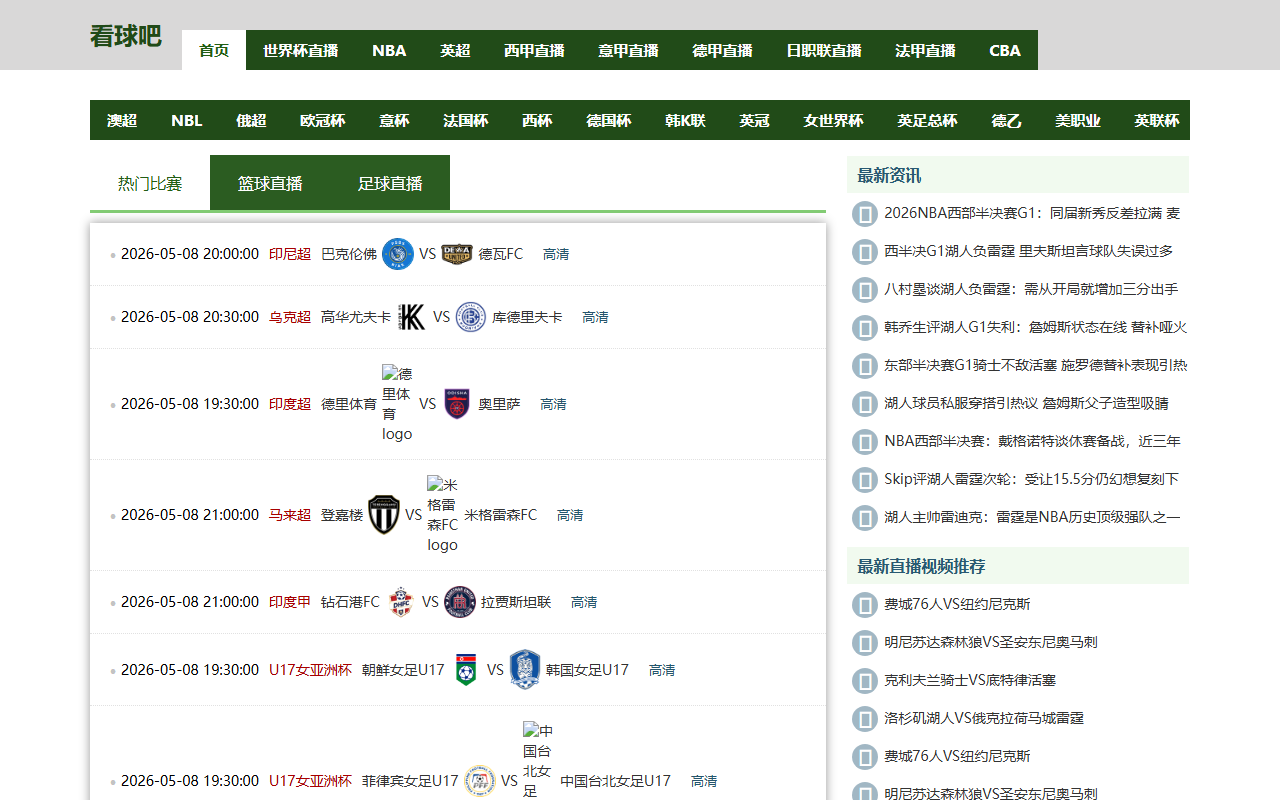Viewport: 1280px width, 800px height.
Task: Click the 库德里夫卡 team logo
Action: (x=471, y=317)
